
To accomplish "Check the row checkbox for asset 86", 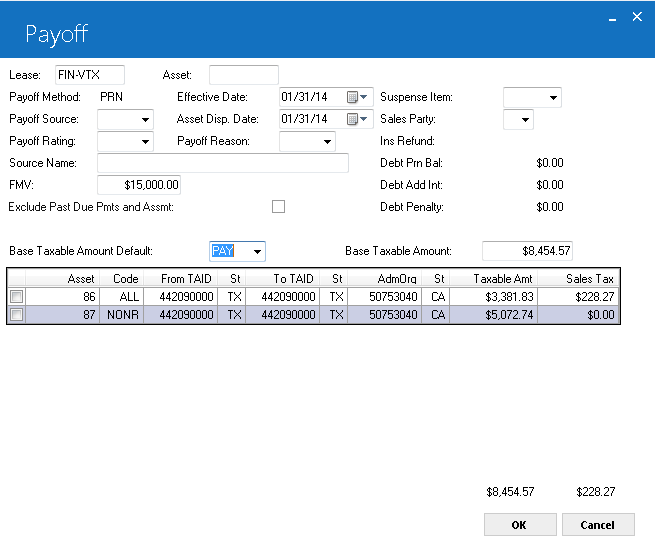I will (17, 297).
